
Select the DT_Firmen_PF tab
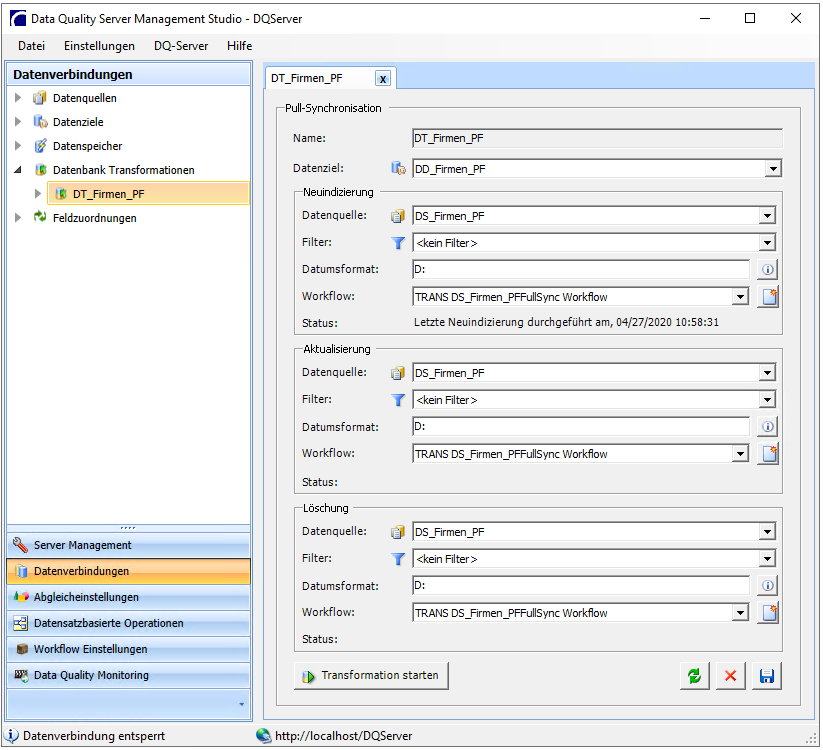pyautogui.click(x=307, y=78)
